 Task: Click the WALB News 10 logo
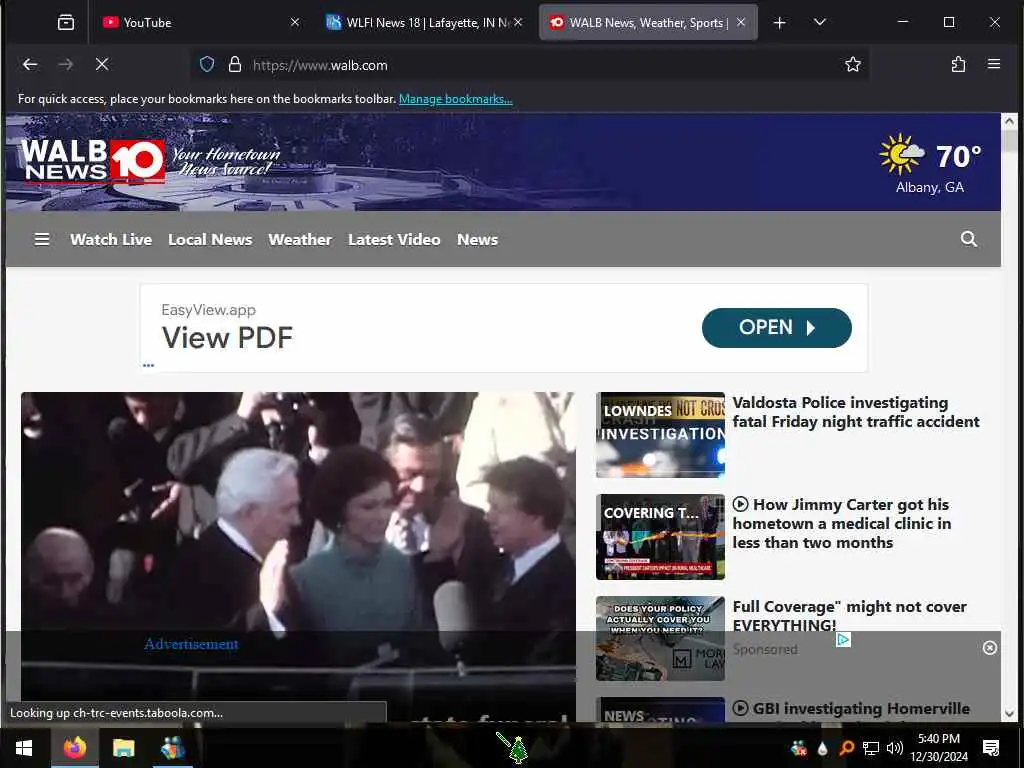pyautogui.click(x=92, y=161)
